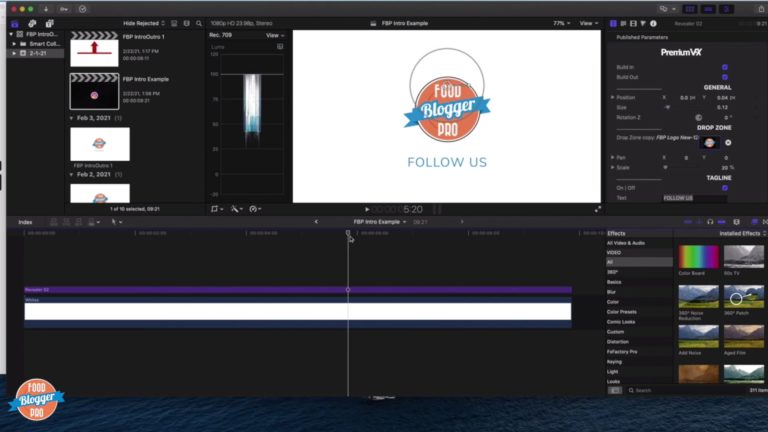The height and width of the screenshot is (432, 768).
Task: Open the viewer 77% zoom dropdown
Action: tap(559, 22)
